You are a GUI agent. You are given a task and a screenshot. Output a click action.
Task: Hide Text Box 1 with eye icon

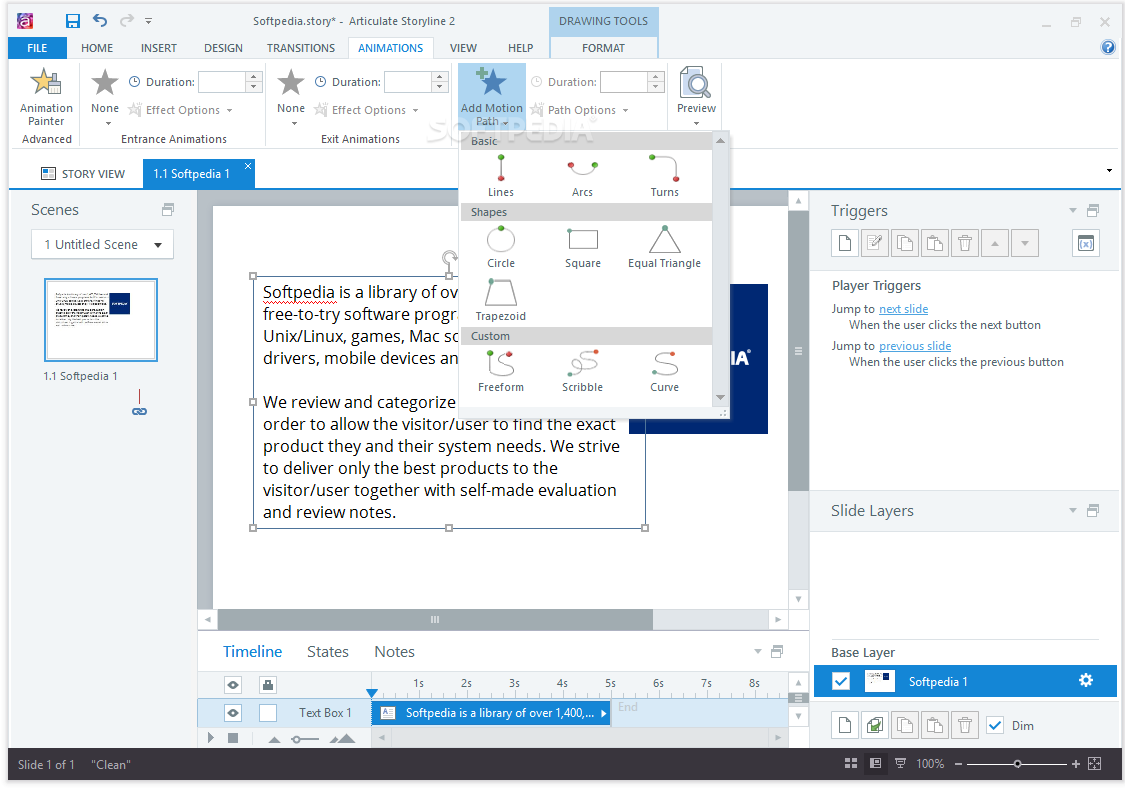(x=232, y=713)
